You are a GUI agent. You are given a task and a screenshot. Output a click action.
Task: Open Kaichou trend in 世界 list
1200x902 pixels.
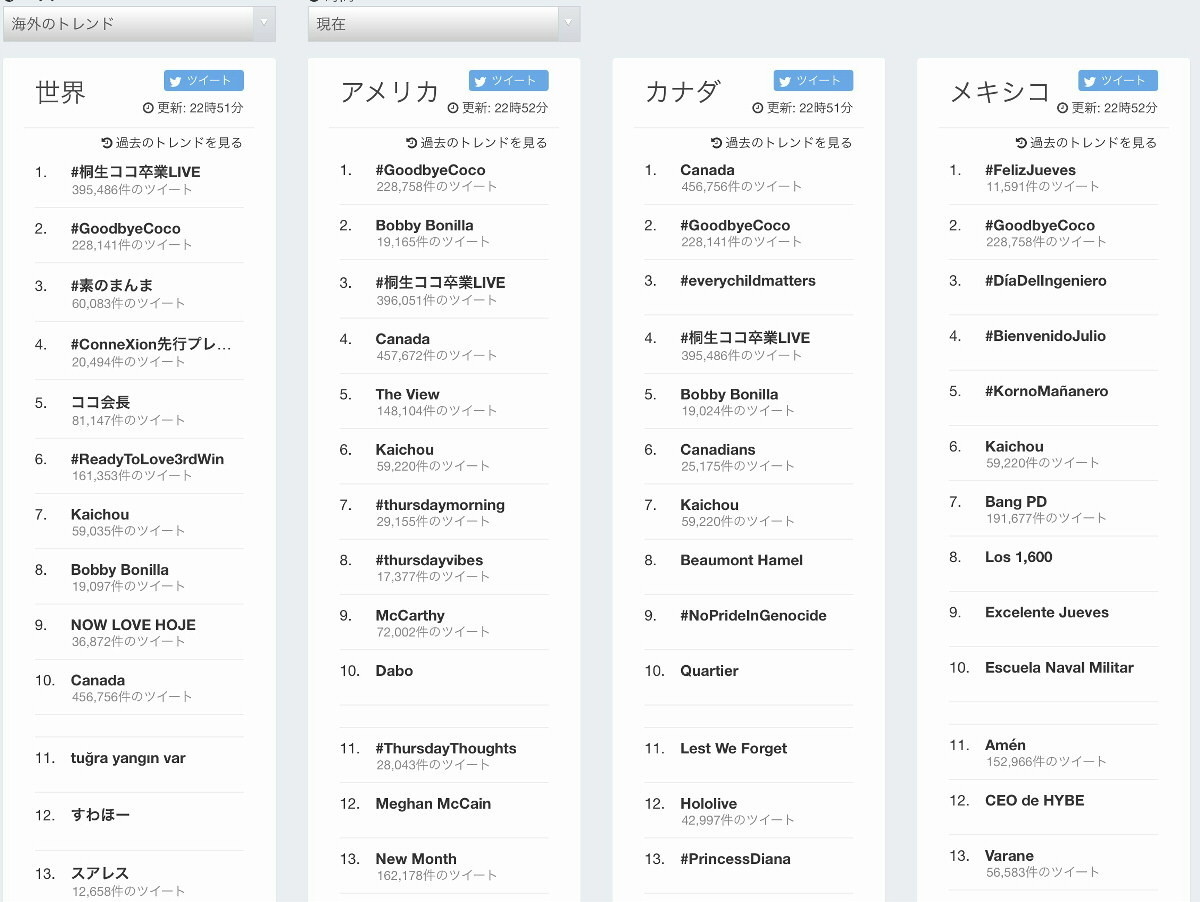100,514
